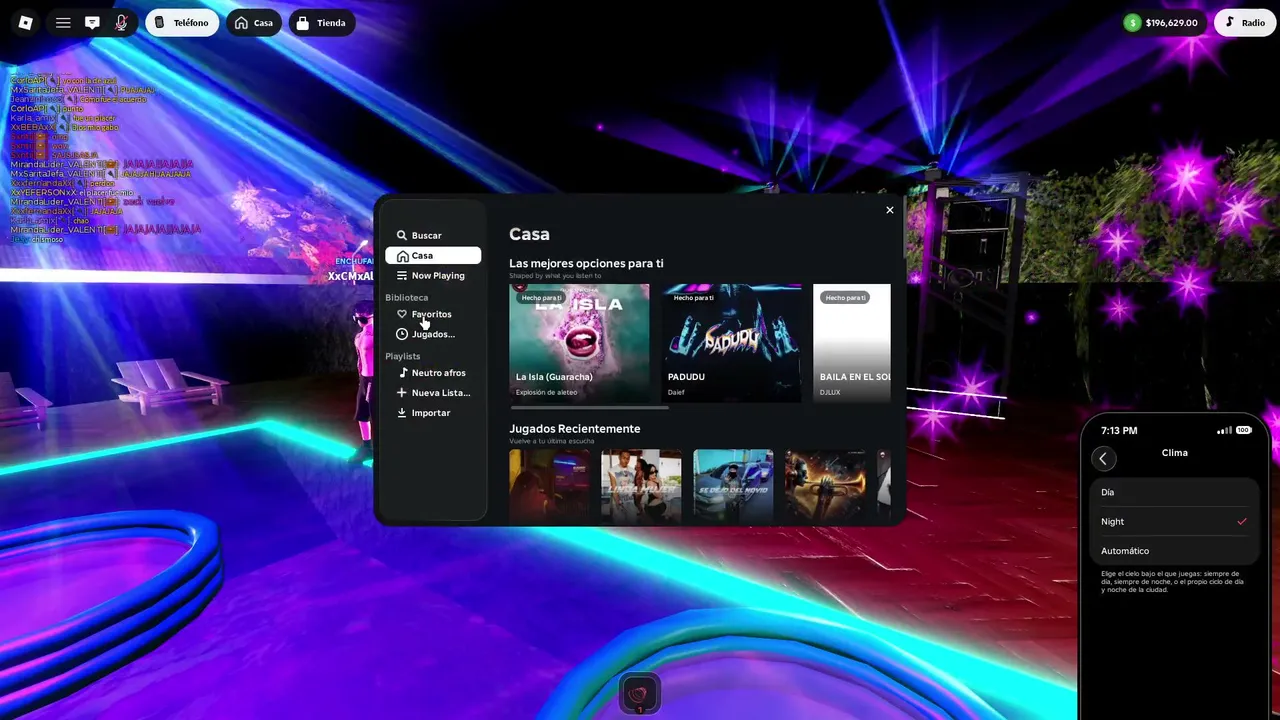Select Día weather option on phone
The width and height of the screenshot is (1280, 720).
point(1174,492)
